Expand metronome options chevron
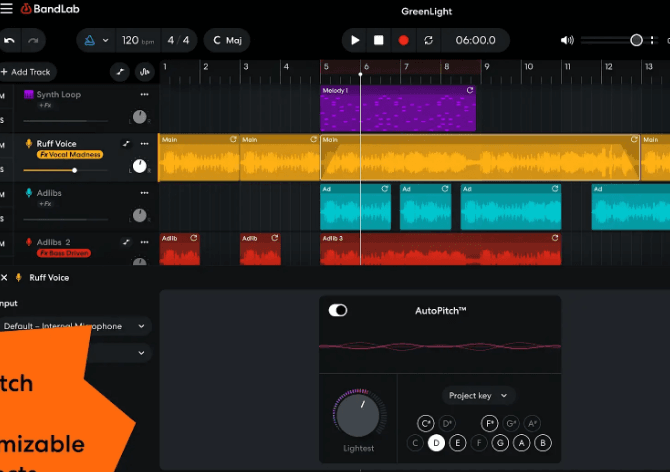Image resolution: width=670 pixels, height=472 pixels. pyautogui.click(x=106, y=41)
